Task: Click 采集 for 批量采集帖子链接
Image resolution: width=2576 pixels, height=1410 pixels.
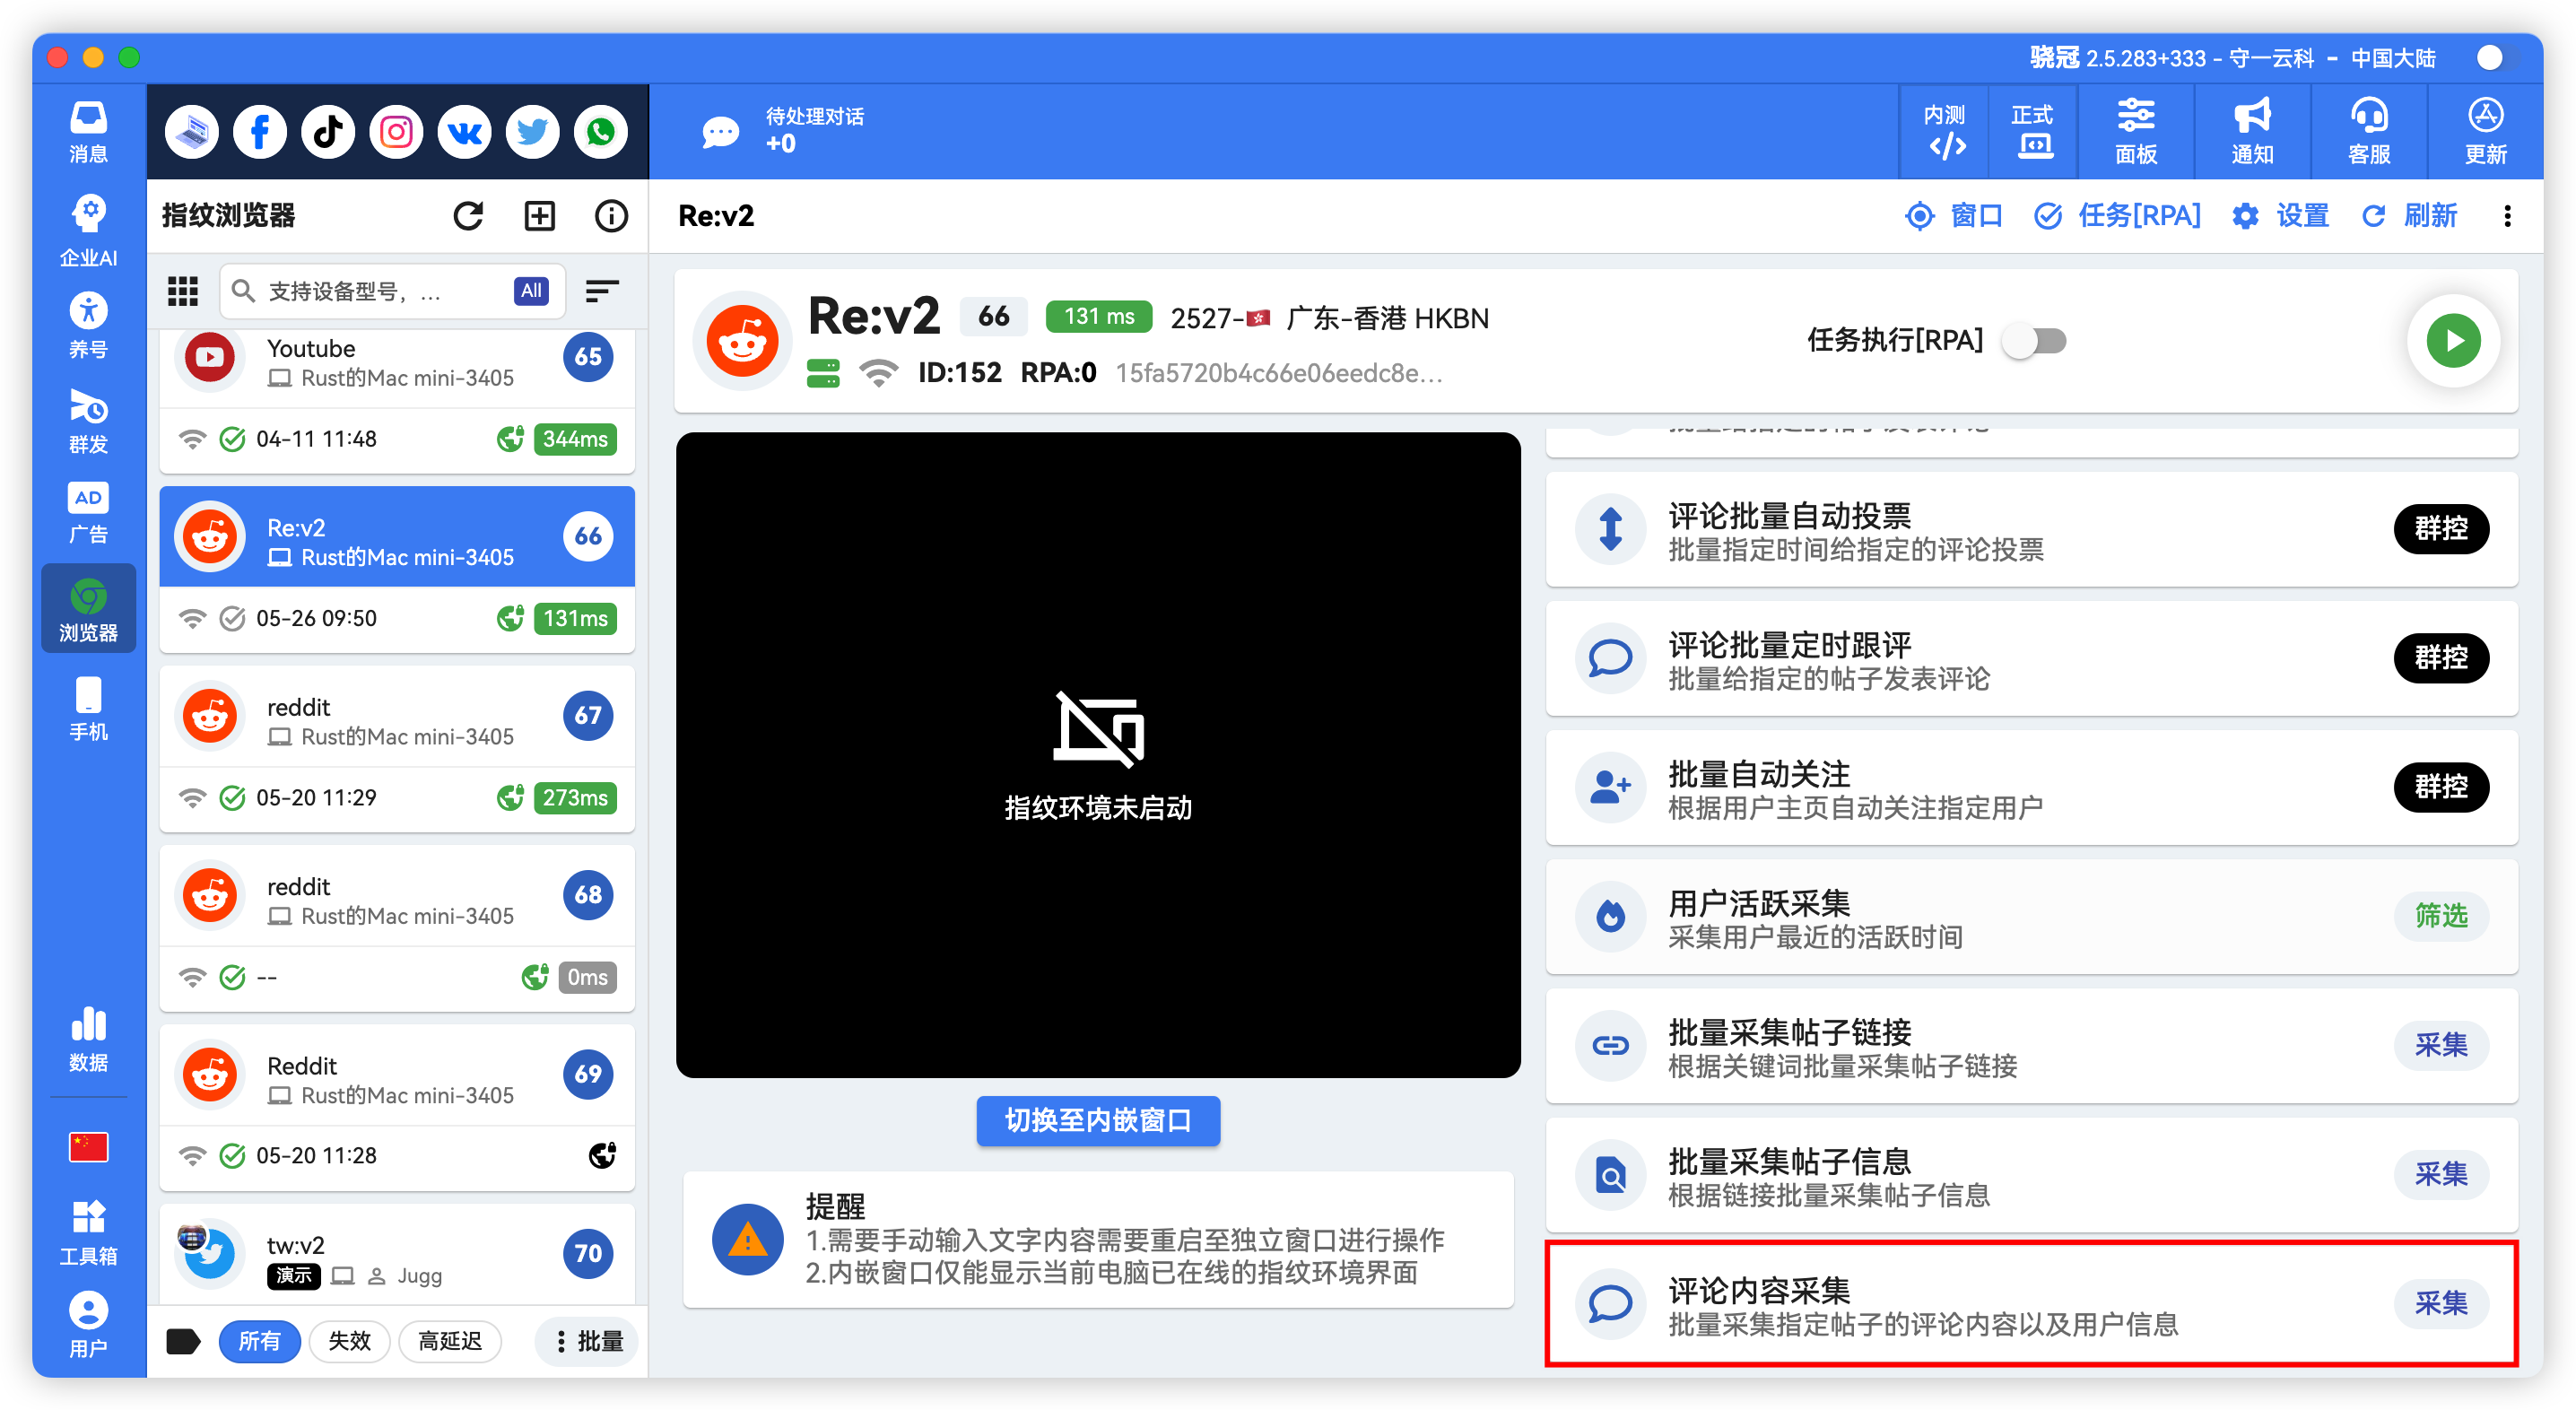Action: [x=2440, y=1044]
